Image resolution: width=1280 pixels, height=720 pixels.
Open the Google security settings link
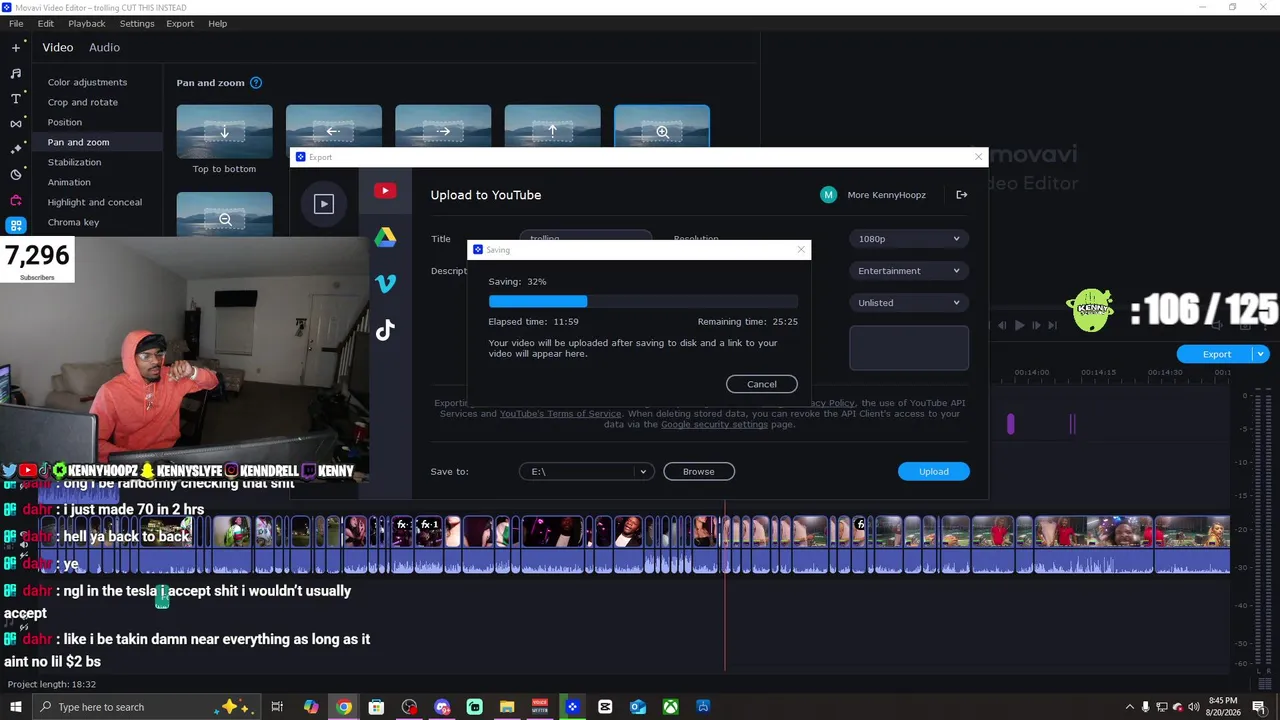point(714,424)
